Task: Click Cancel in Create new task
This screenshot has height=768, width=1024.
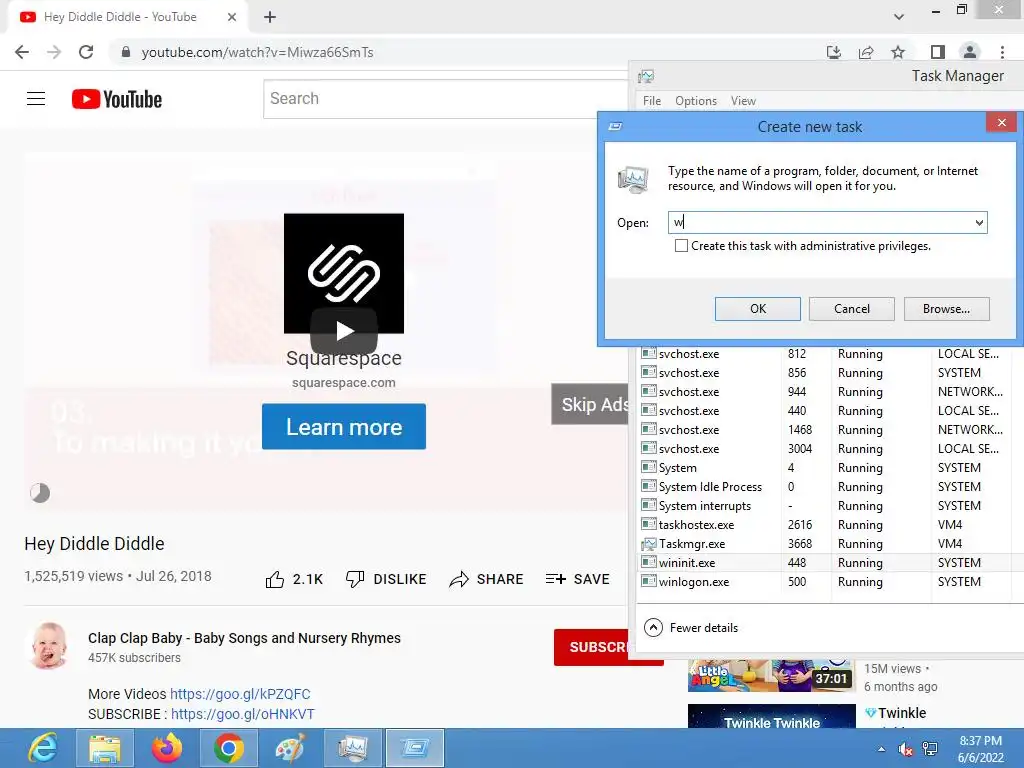Action: (x=852, y=309)
